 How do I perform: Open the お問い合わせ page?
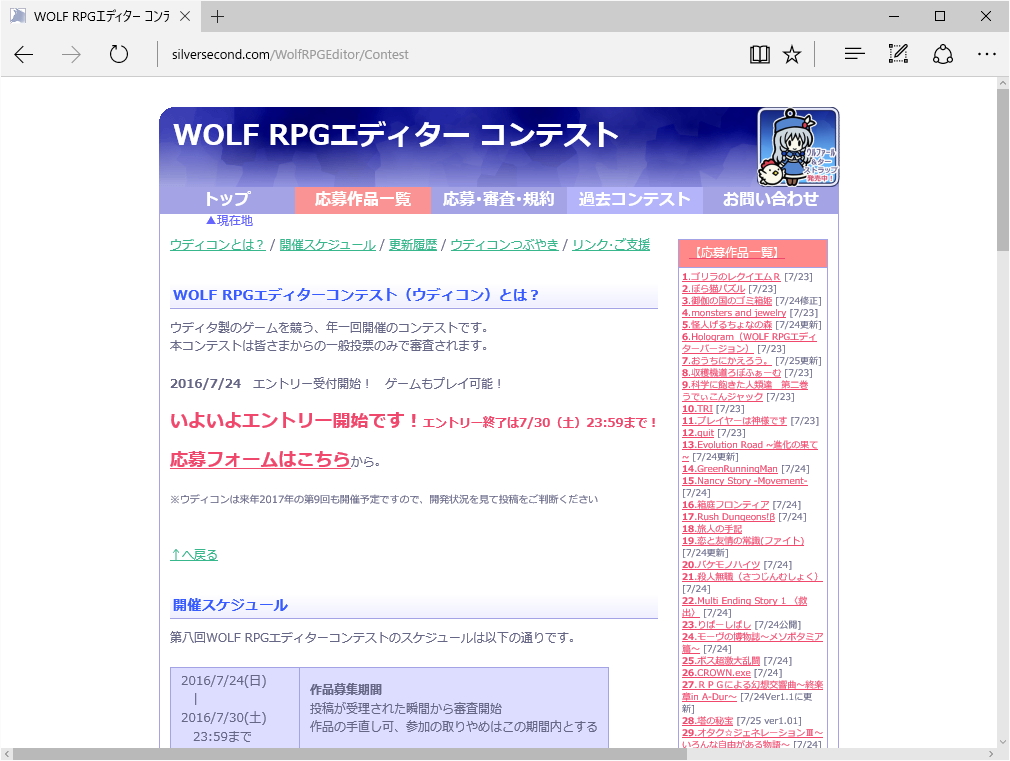click(x=770, y=199)
